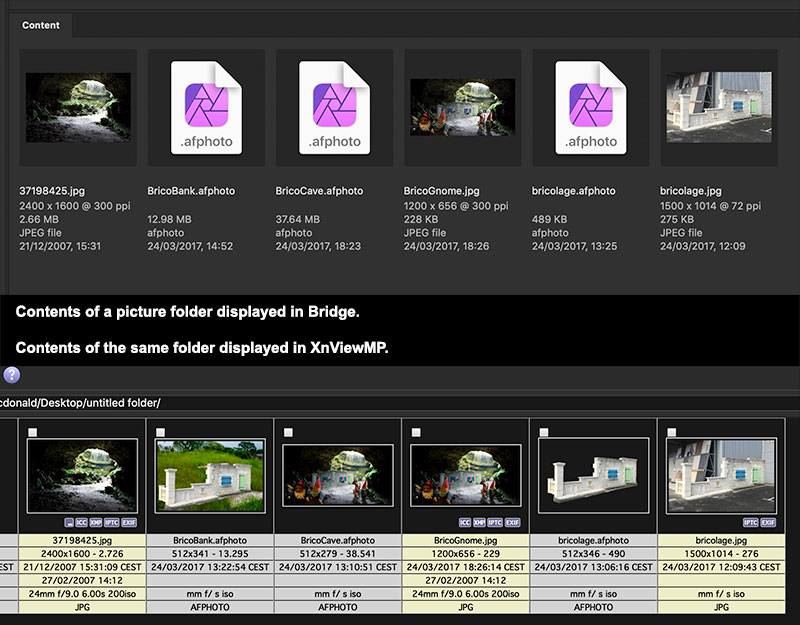Select the bricolage.afphoto file icon in Bridge
800x625 pixels.
point(591,108)
